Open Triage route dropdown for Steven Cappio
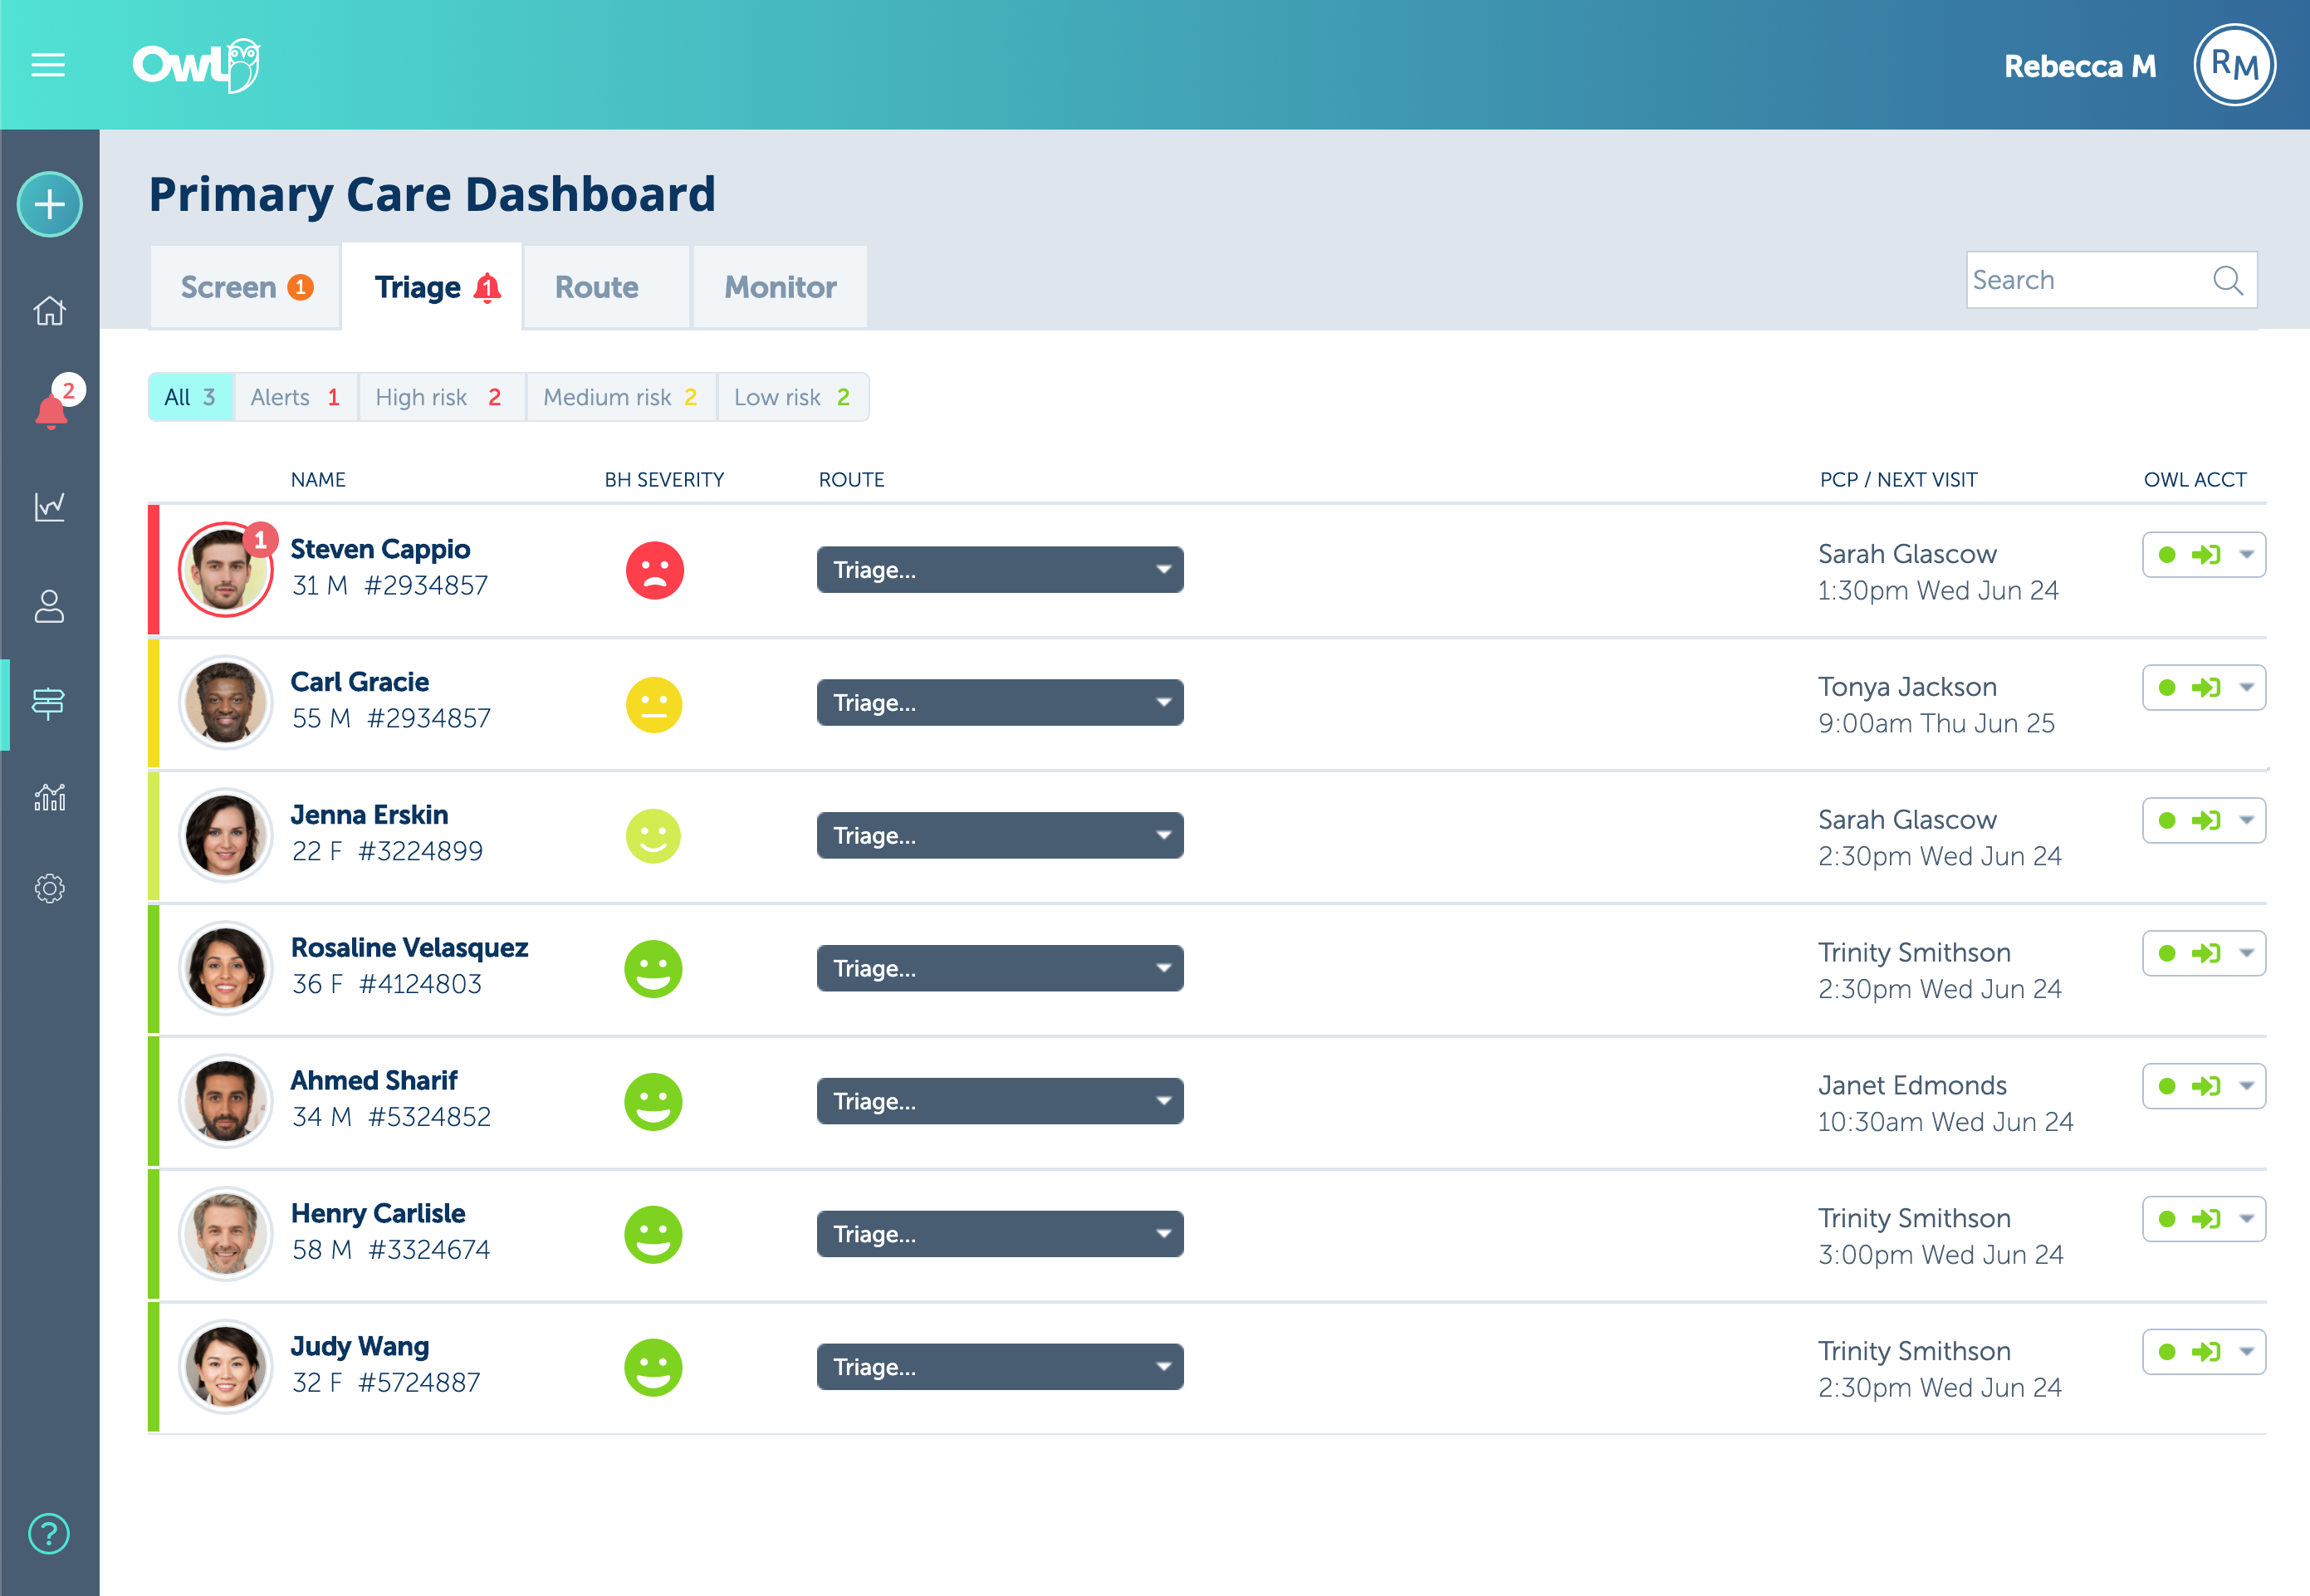The width and height of the screenshot is (2310, 1596). [1000, 570]
